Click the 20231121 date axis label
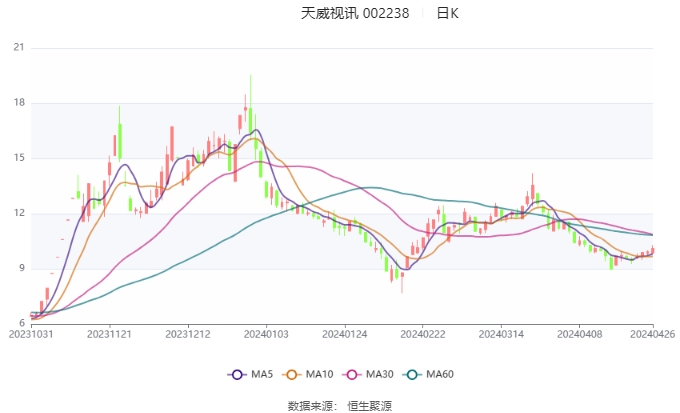This screenshot has width=680, height=413. point(109,334)
